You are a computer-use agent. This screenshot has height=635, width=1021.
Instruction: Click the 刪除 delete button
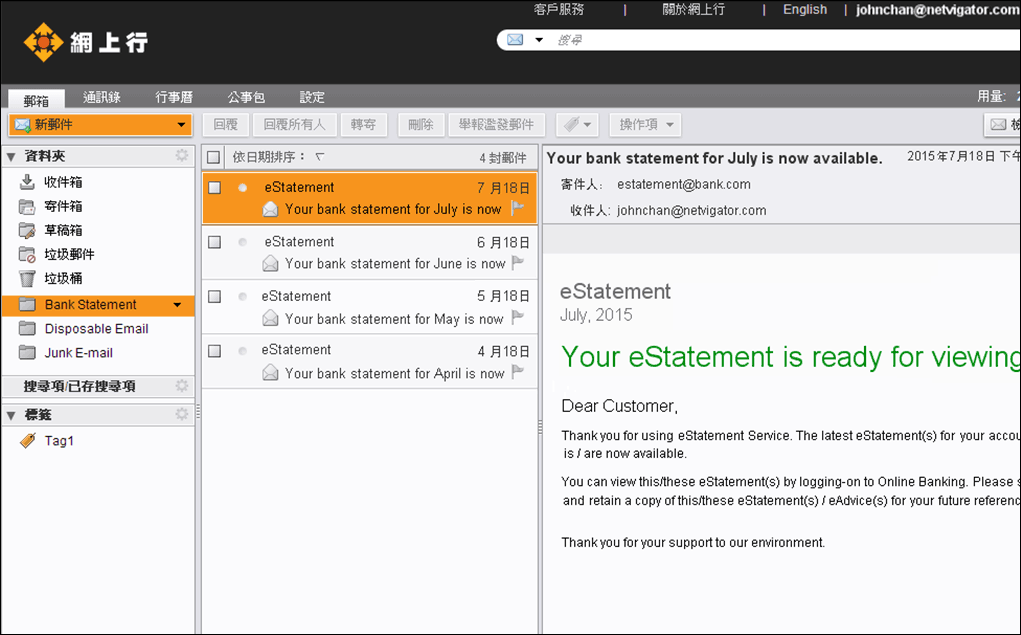[421, 124]
